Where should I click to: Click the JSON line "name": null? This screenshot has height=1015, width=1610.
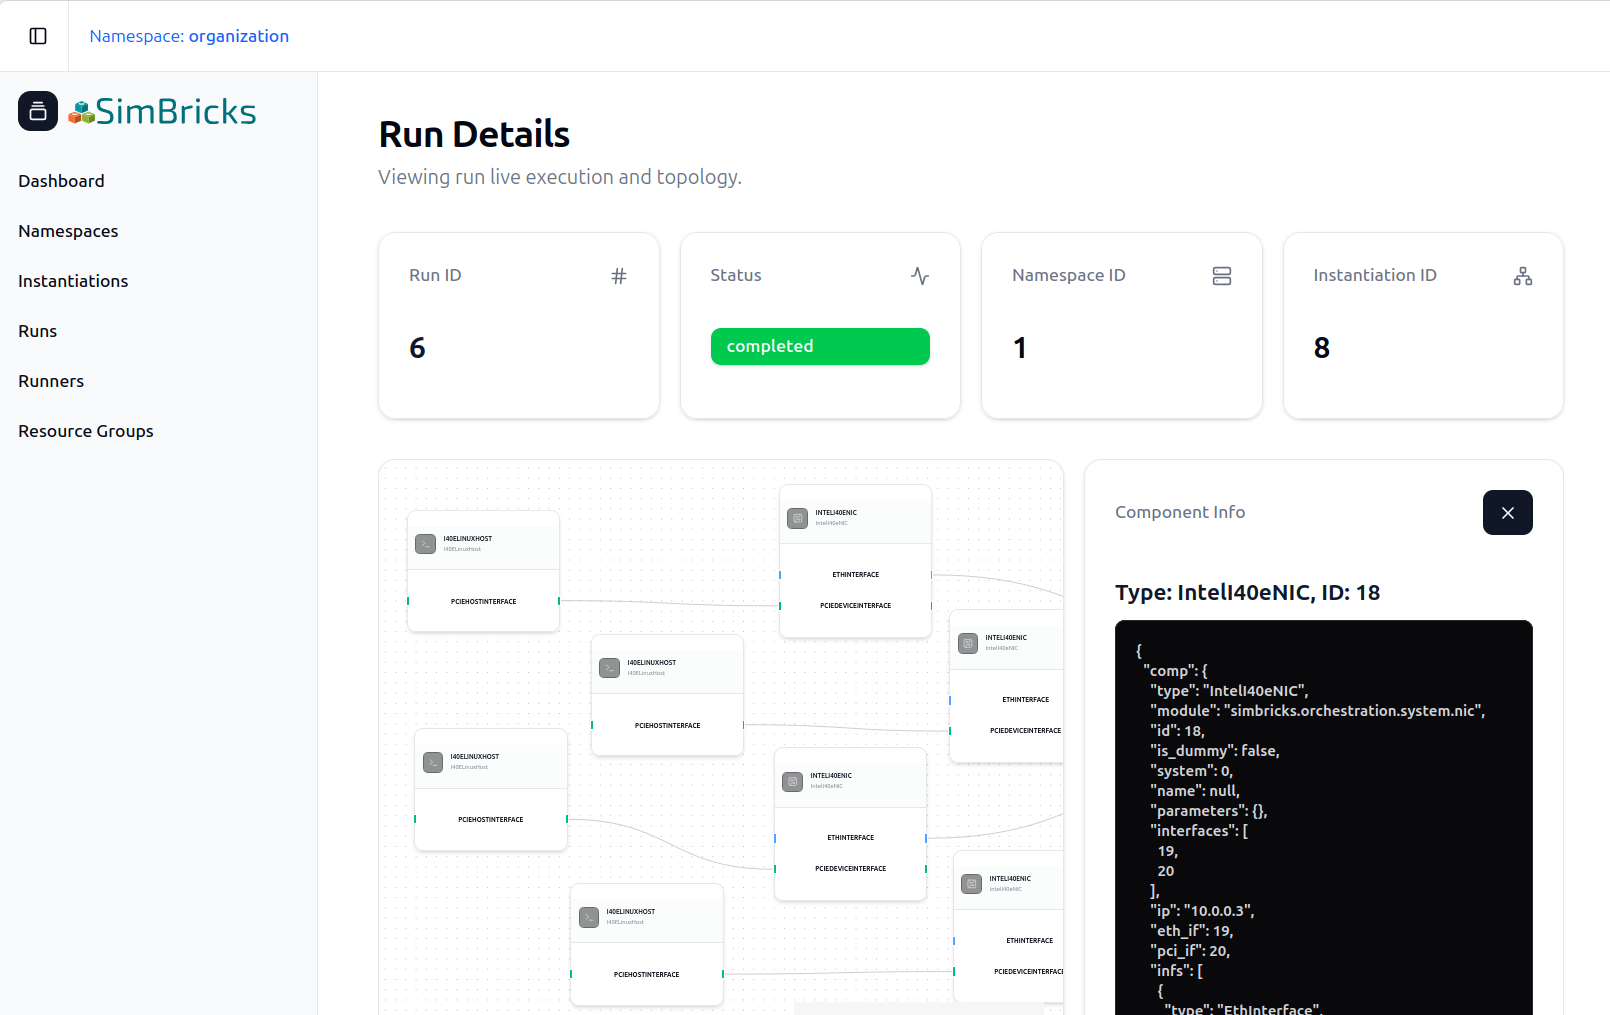coord(1194,791)
